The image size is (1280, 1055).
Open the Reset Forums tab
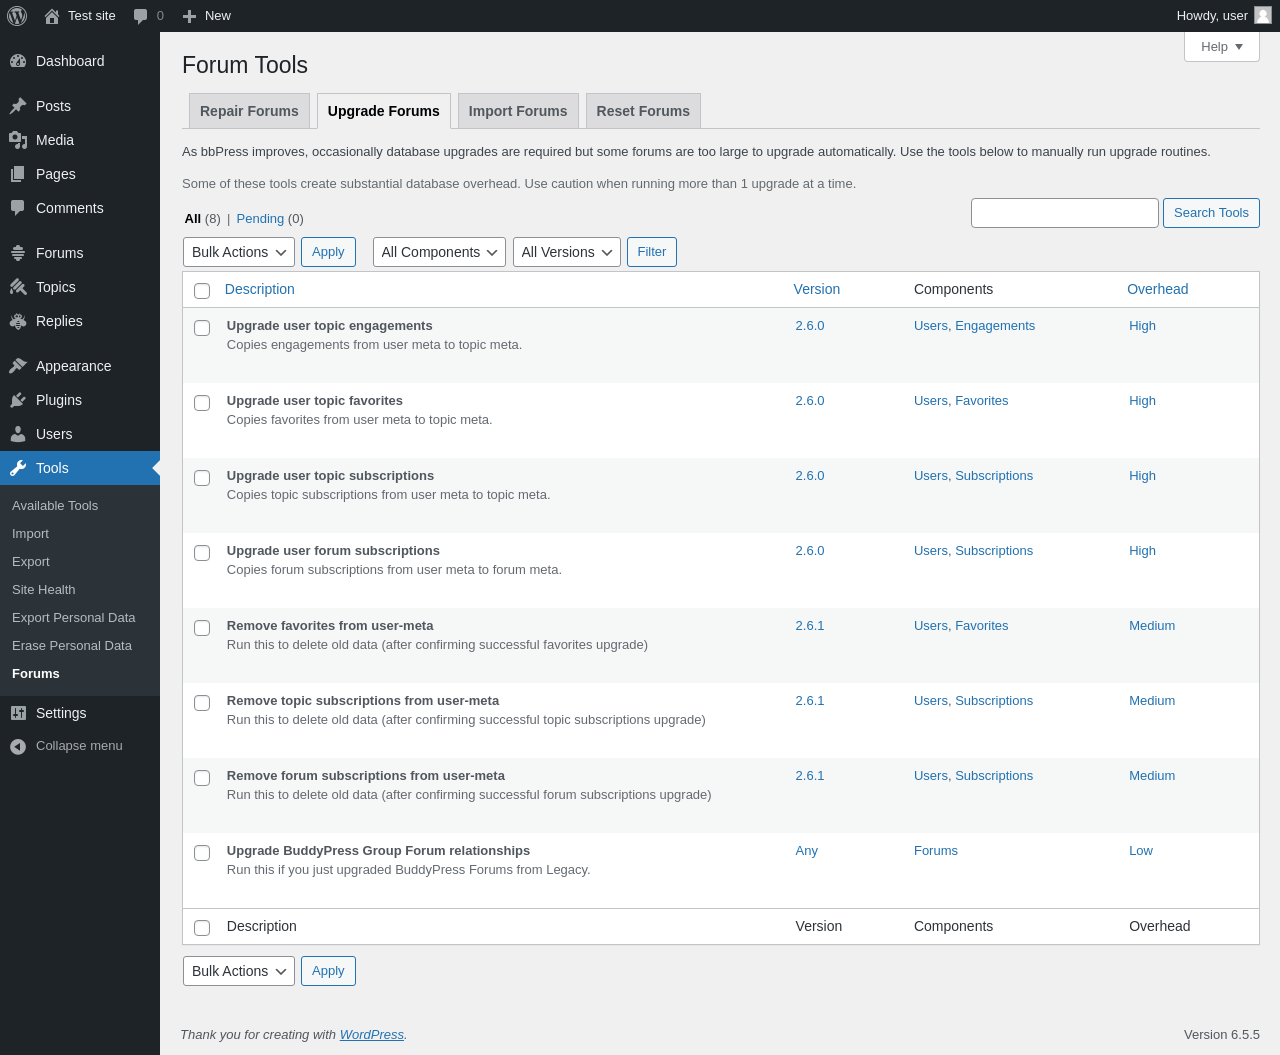click(x=643, y=111)
